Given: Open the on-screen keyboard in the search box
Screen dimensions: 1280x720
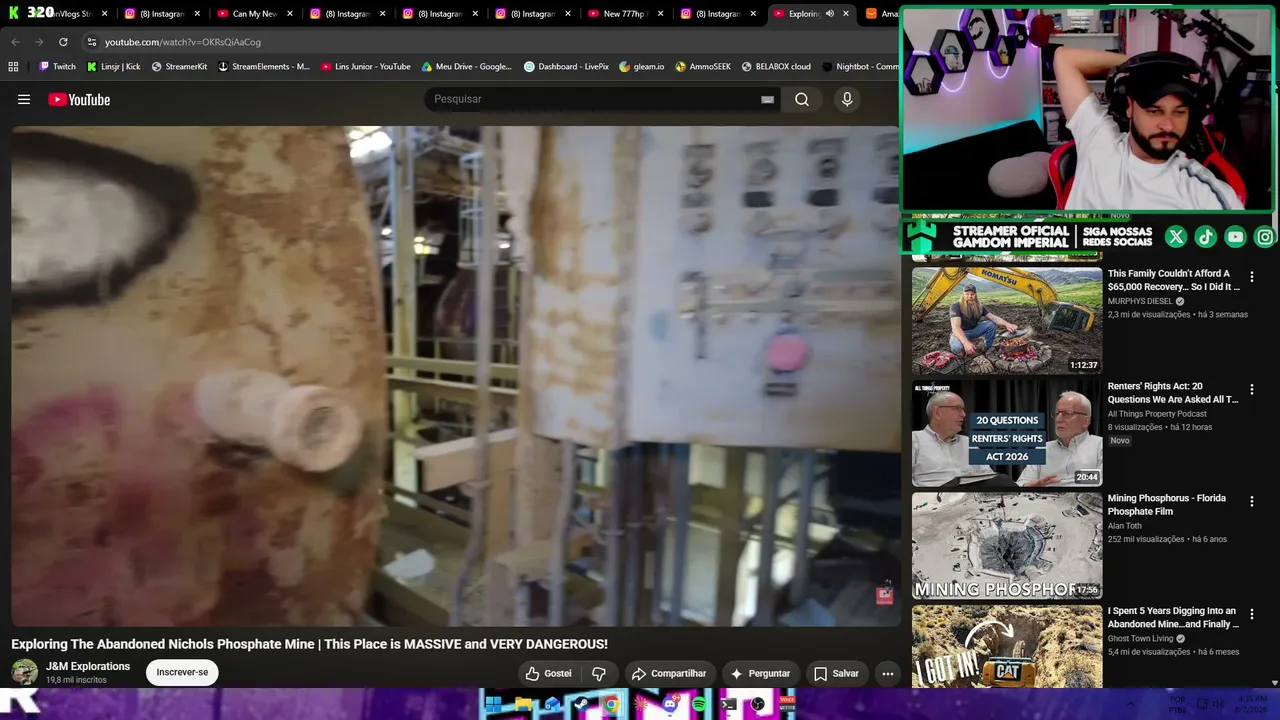Looking at the screenshot, I should (x=767, y=99).
